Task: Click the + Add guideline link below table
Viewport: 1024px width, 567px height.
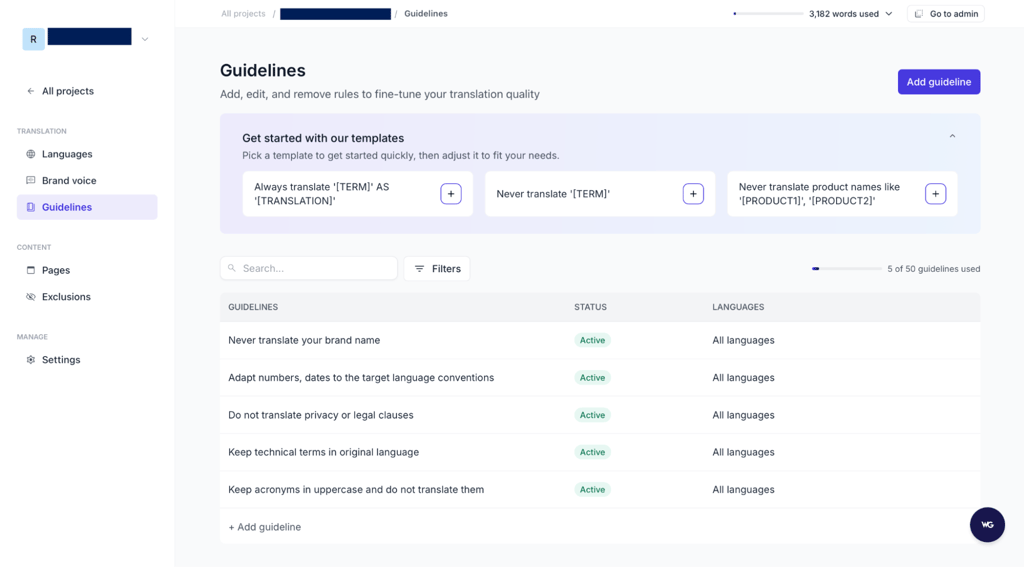Action: pyautogui.click(x=264, y=527)
